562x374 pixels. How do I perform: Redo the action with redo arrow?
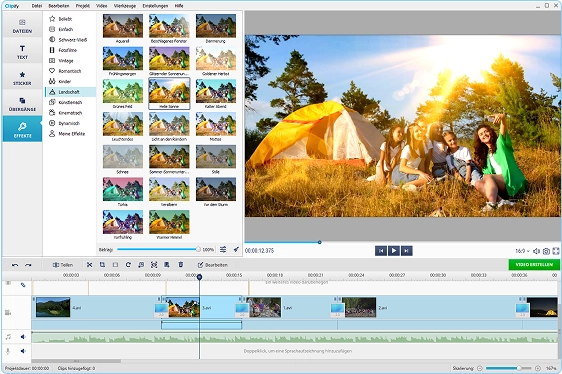[x=28, y=265]
